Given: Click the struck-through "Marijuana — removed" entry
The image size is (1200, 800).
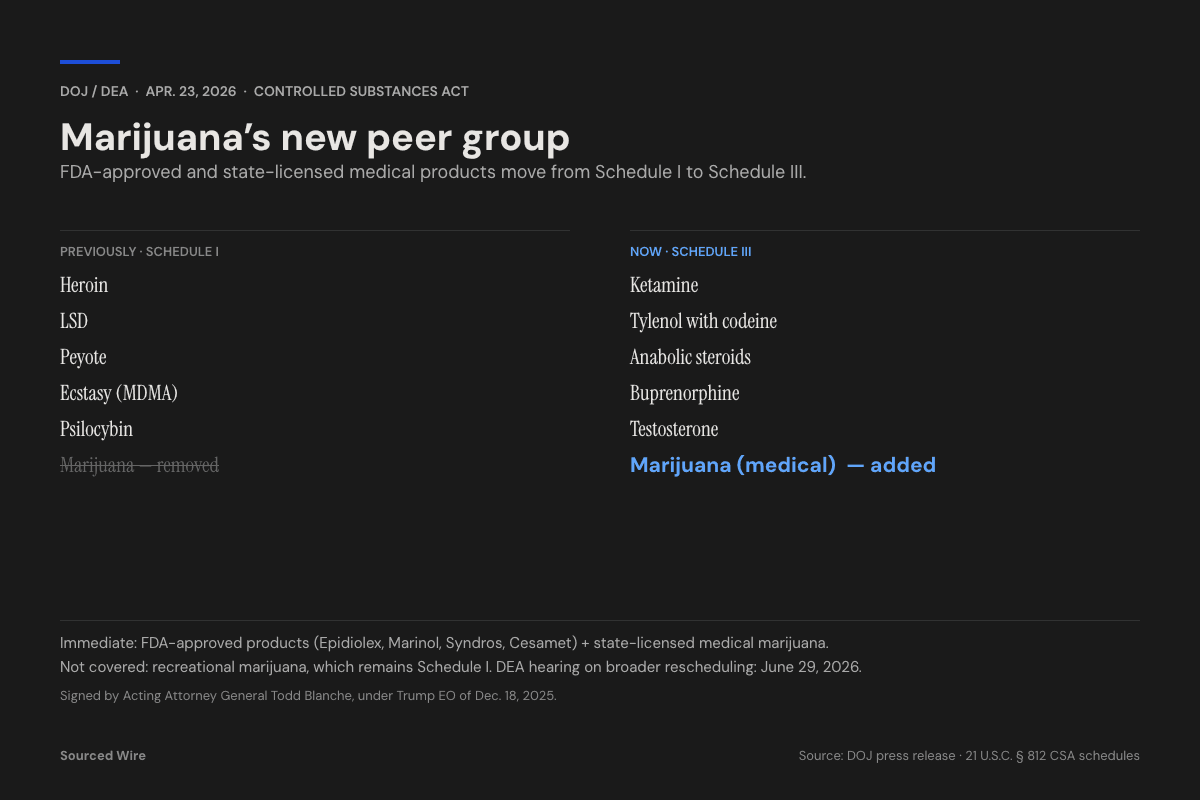Looking at the screenshot, I should pyautogui.click(x=139, y=465).
